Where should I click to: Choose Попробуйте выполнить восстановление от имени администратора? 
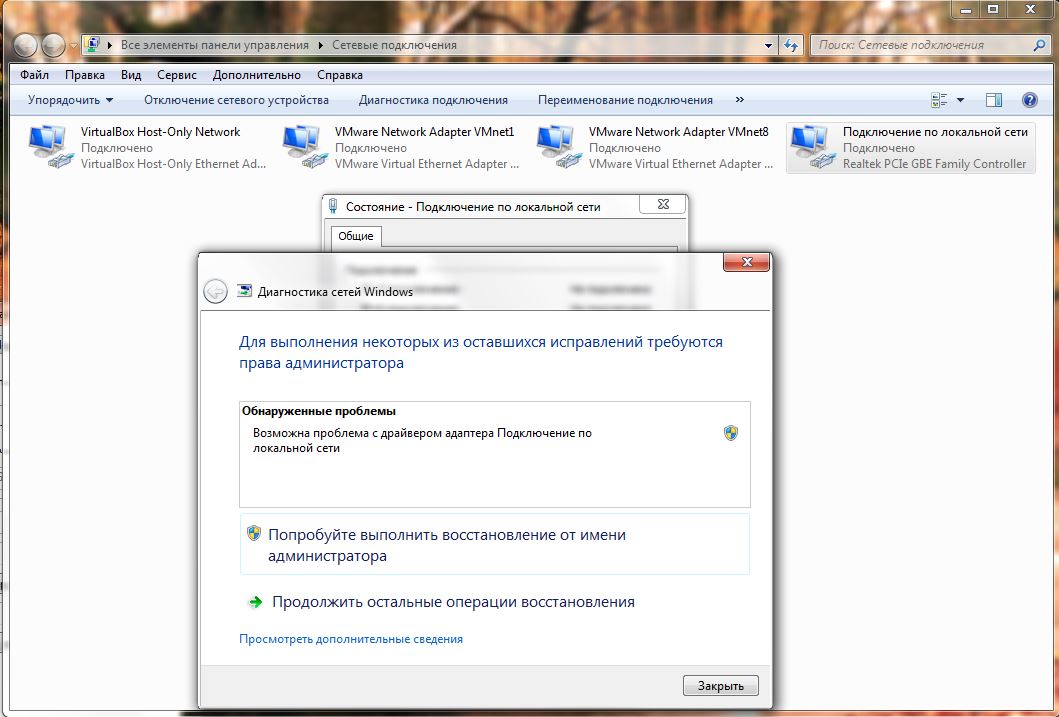point(495,544)
